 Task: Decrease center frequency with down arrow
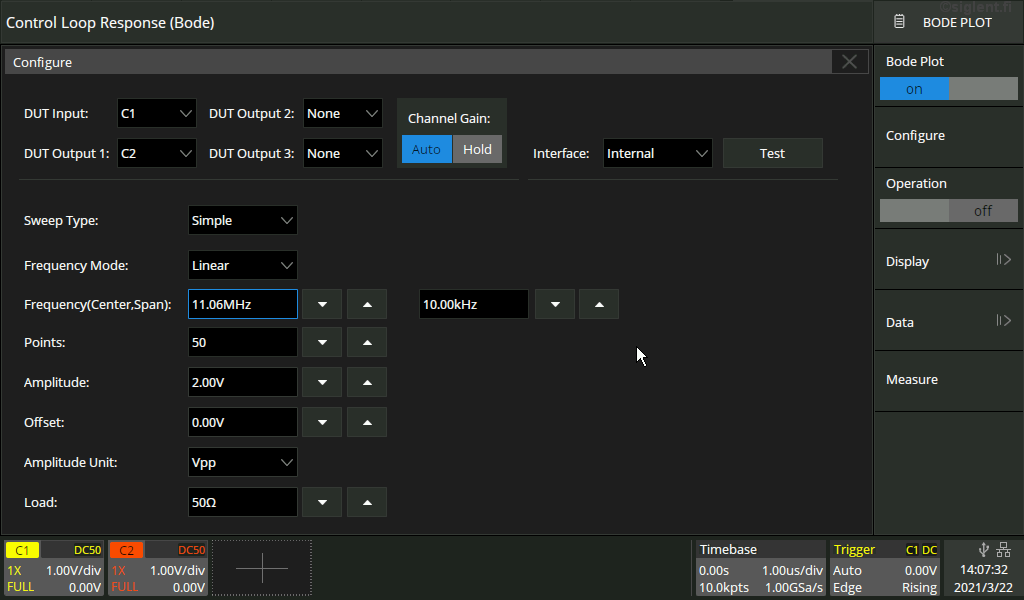pos(322,304)
